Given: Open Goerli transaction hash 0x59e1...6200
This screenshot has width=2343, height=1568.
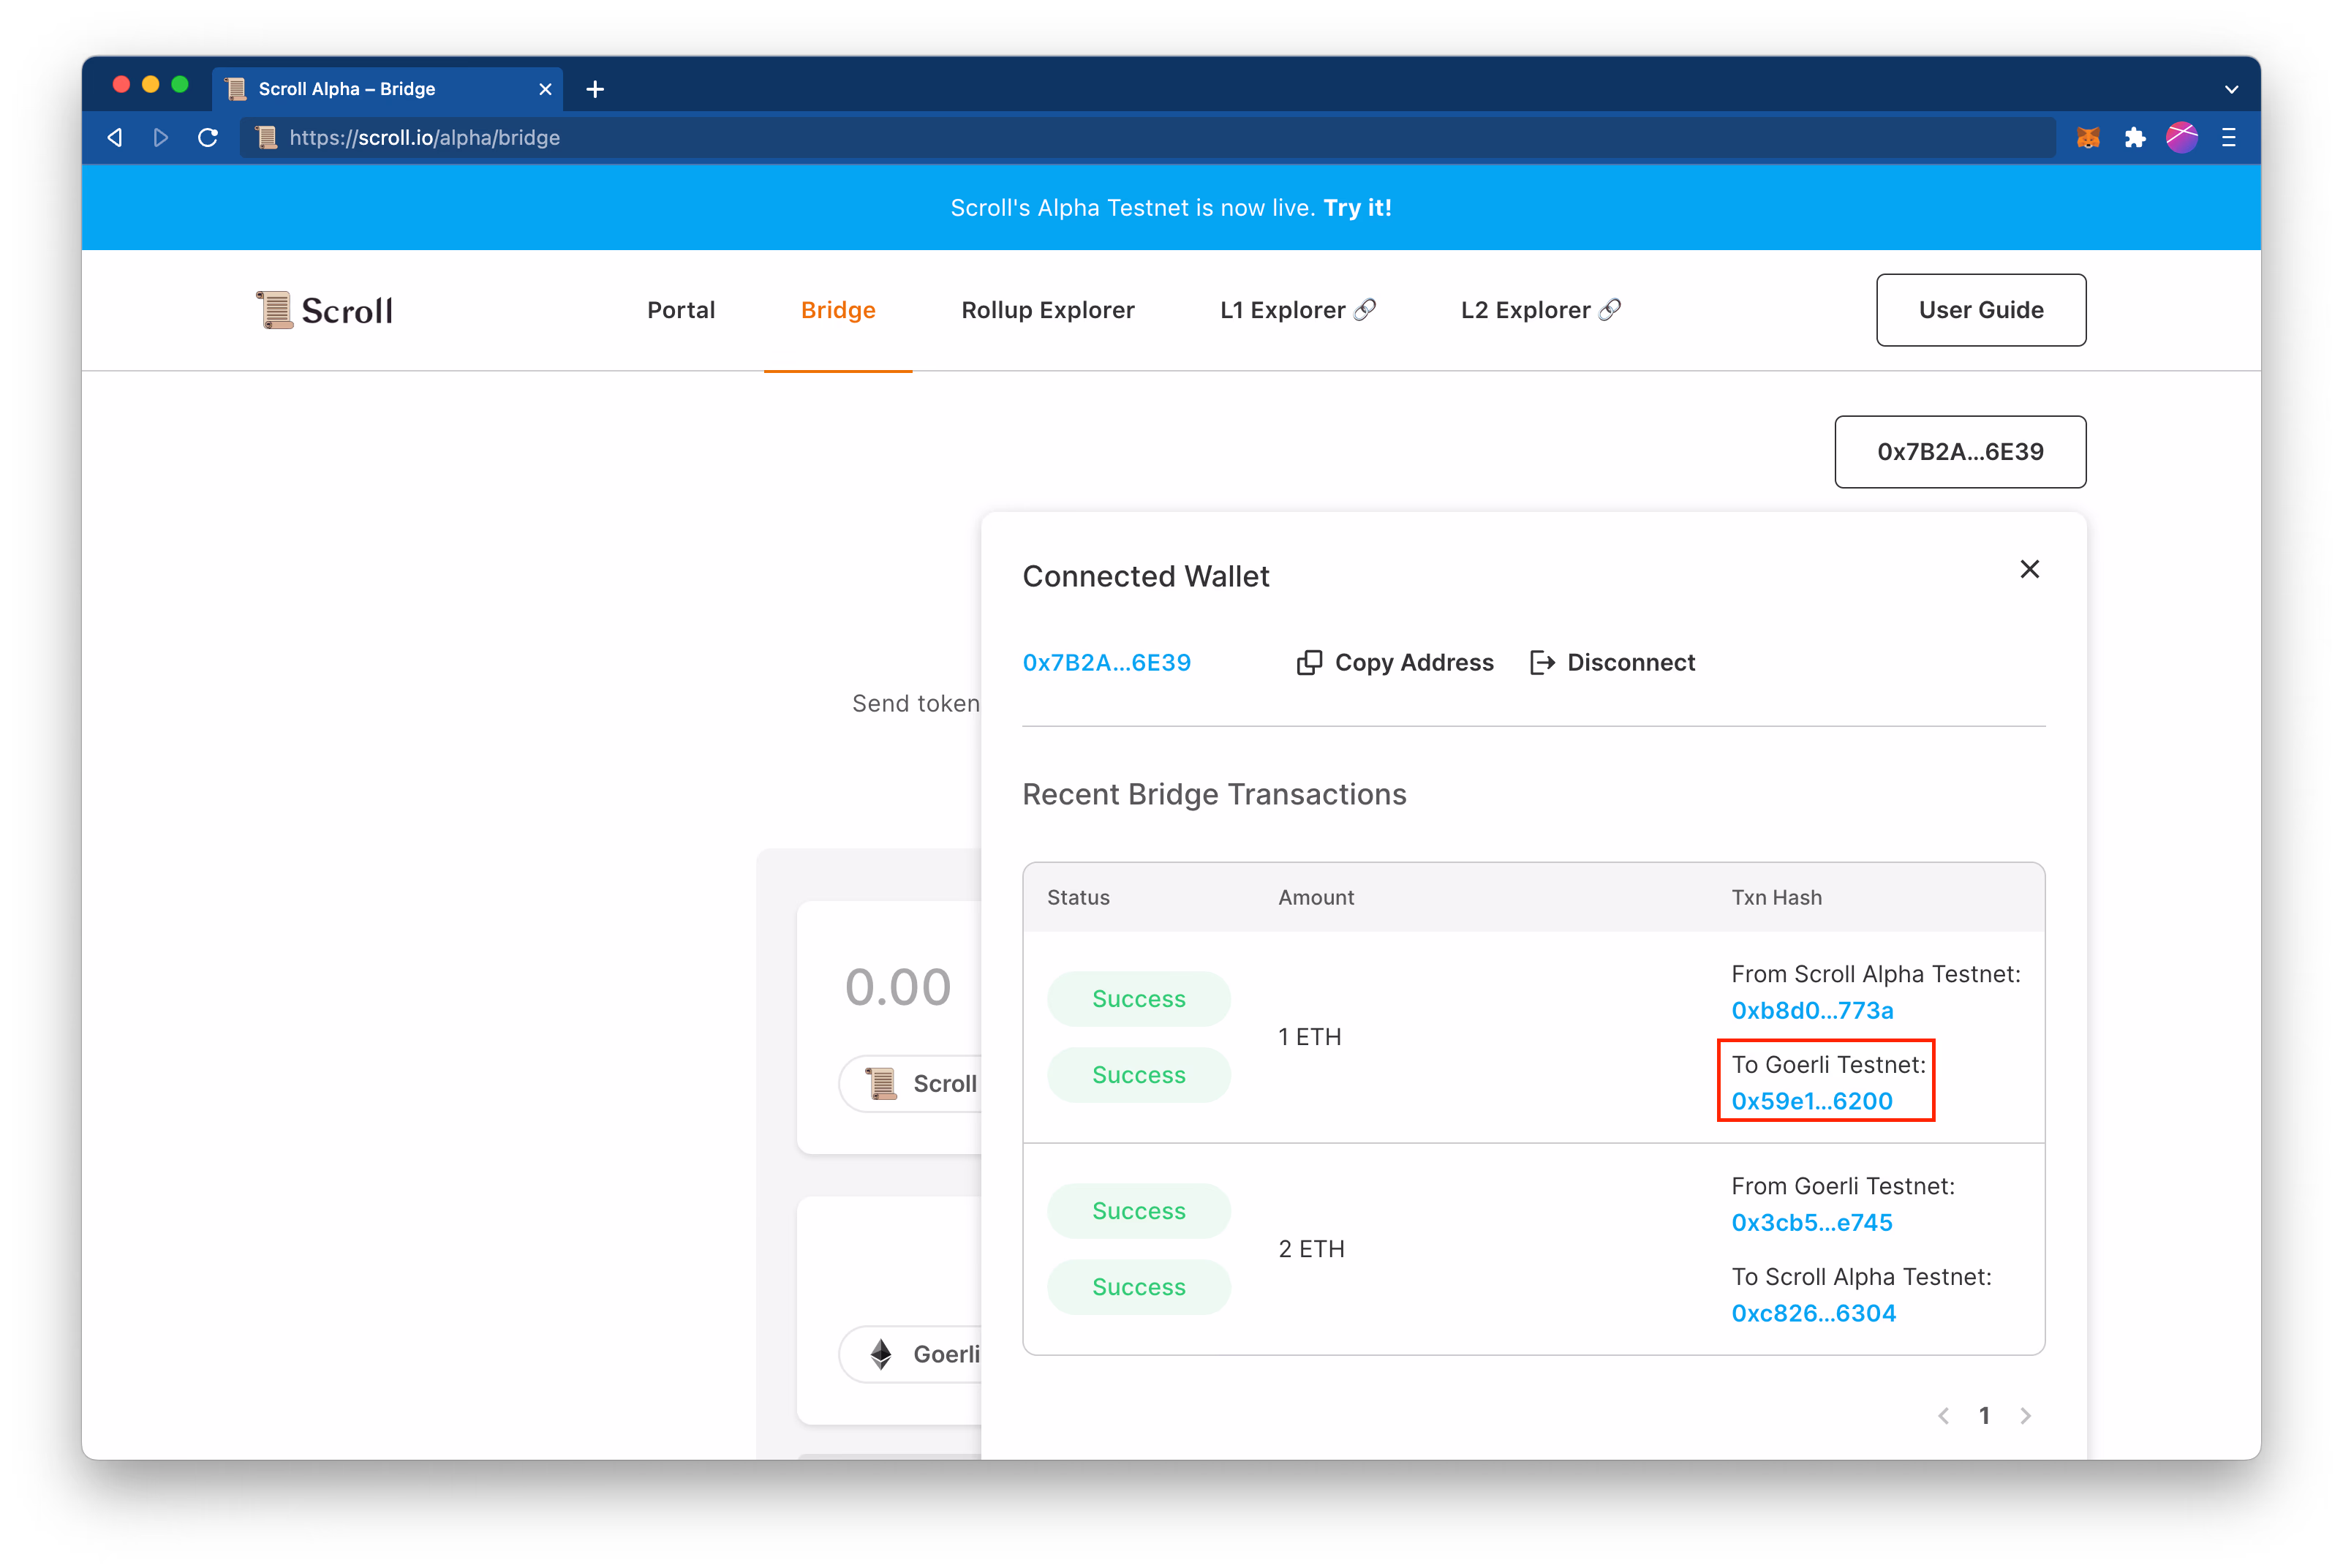Looking at the screenshot, I should 1811,1101.
